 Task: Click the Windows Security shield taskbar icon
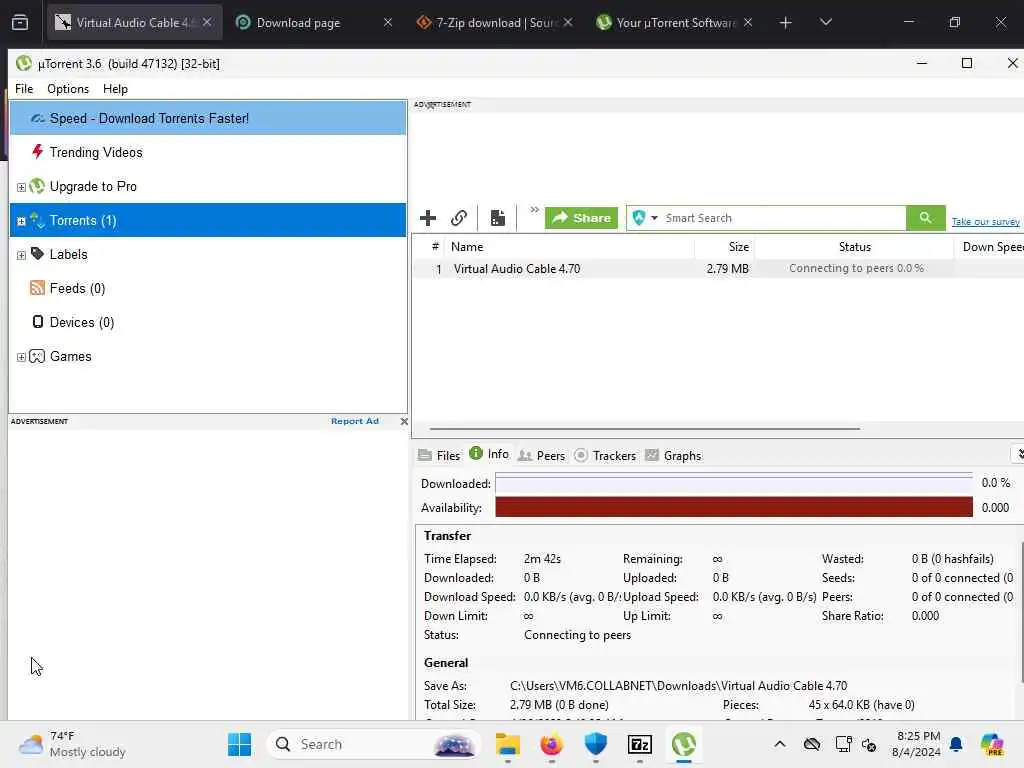(596, 744)
